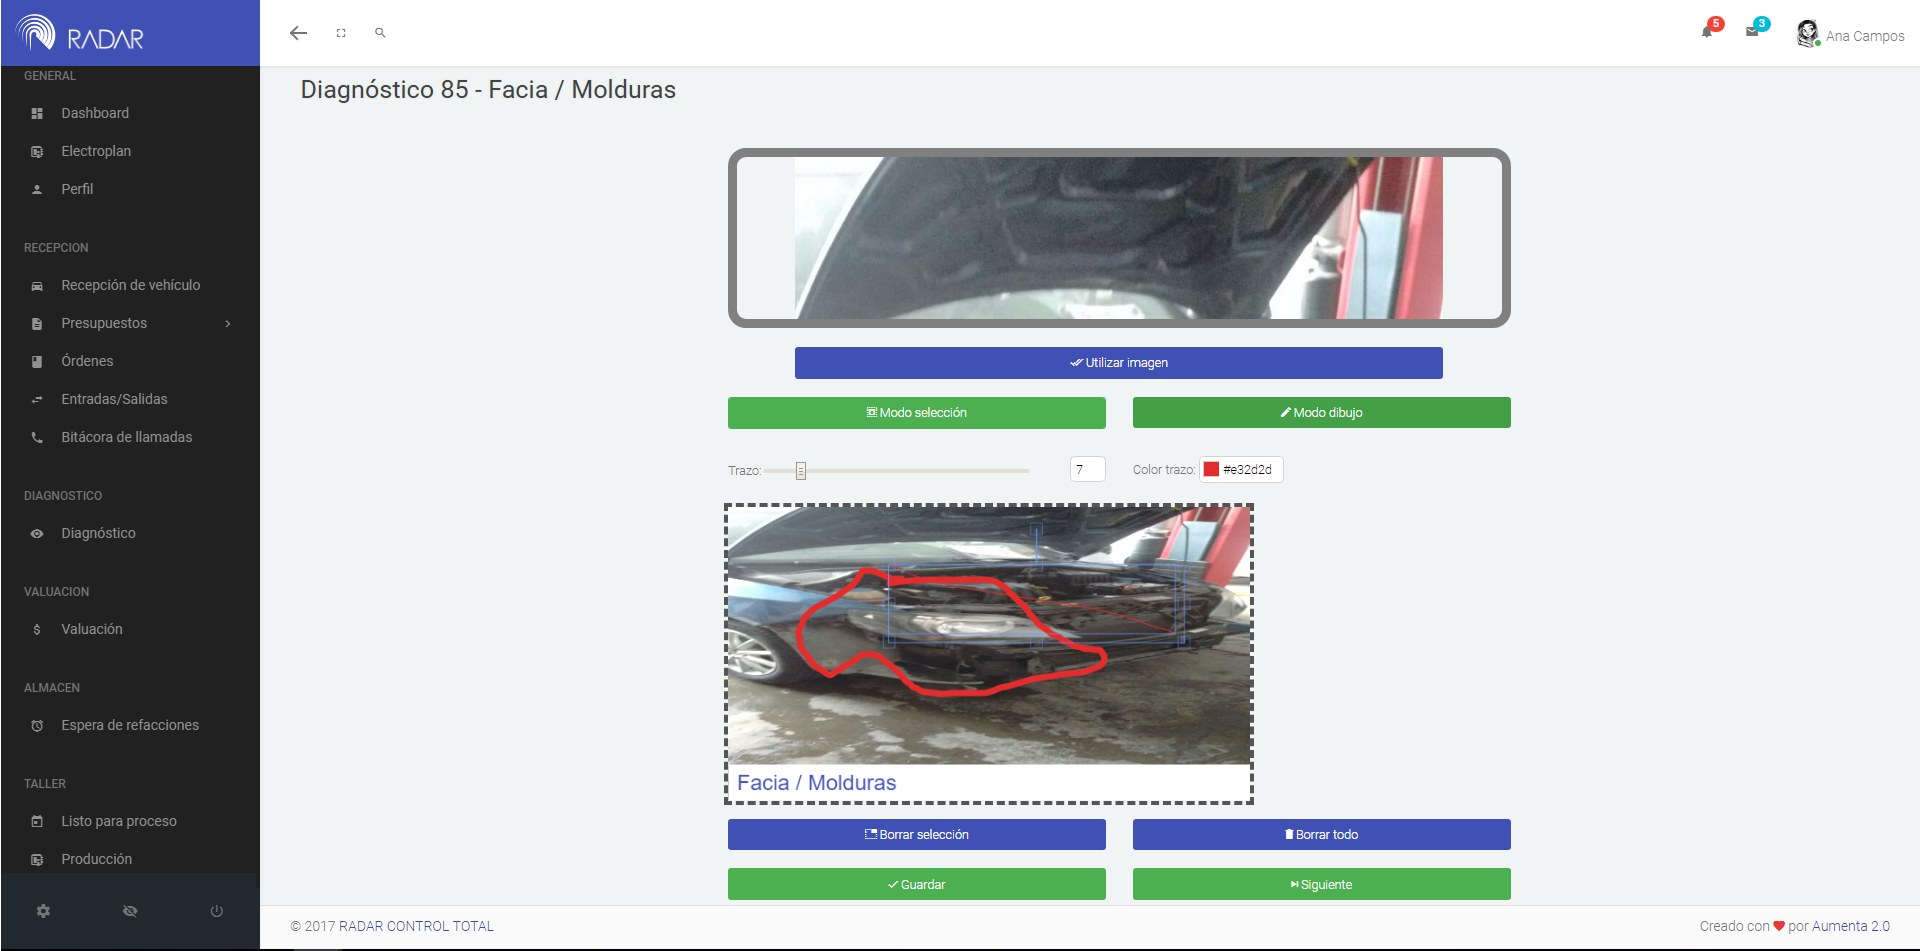The image size is (1920, 951).
Task: Open search with the magnifier icon
Action: (x=380, y=33)
